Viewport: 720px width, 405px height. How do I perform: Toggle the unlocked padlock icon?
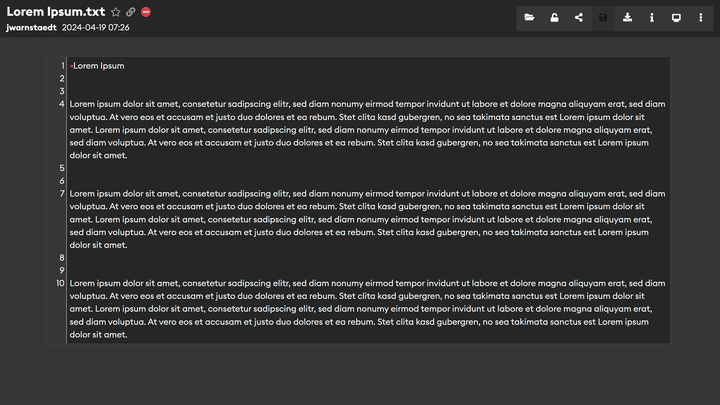(x=554, y=17)
